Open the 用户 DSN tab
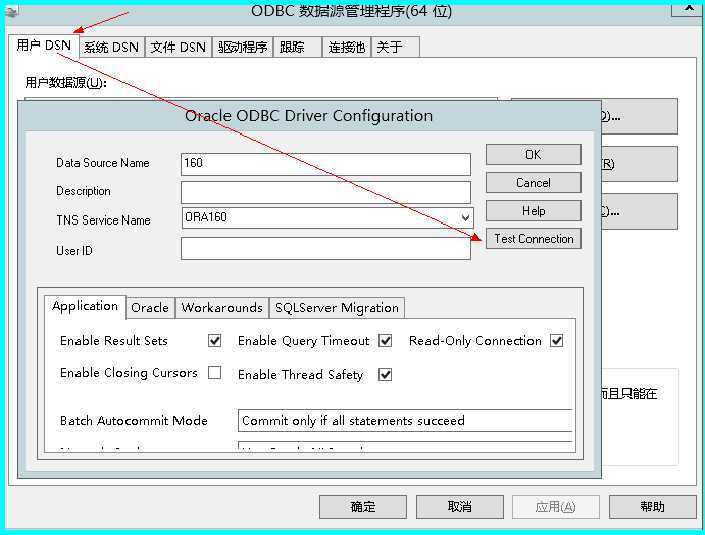 44,45
